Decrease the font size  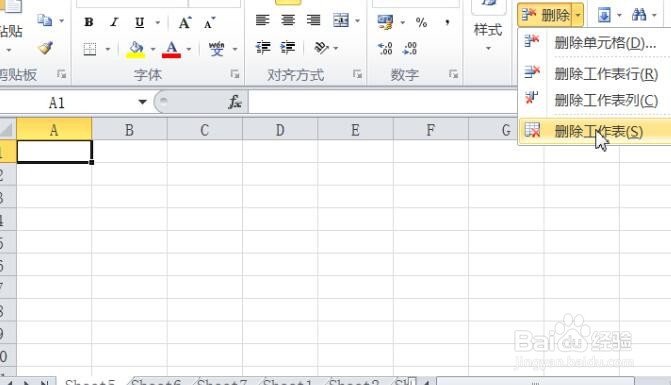point(210,22)
